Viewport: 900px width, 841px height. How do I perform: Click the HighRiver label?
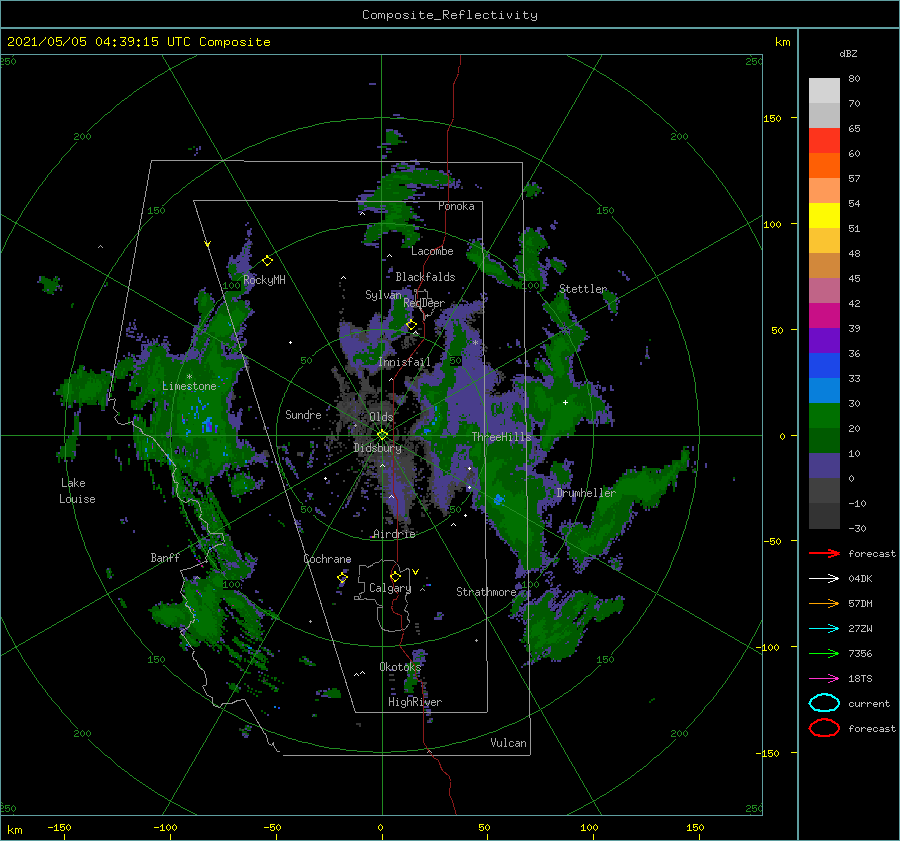(x=415, y=702)
